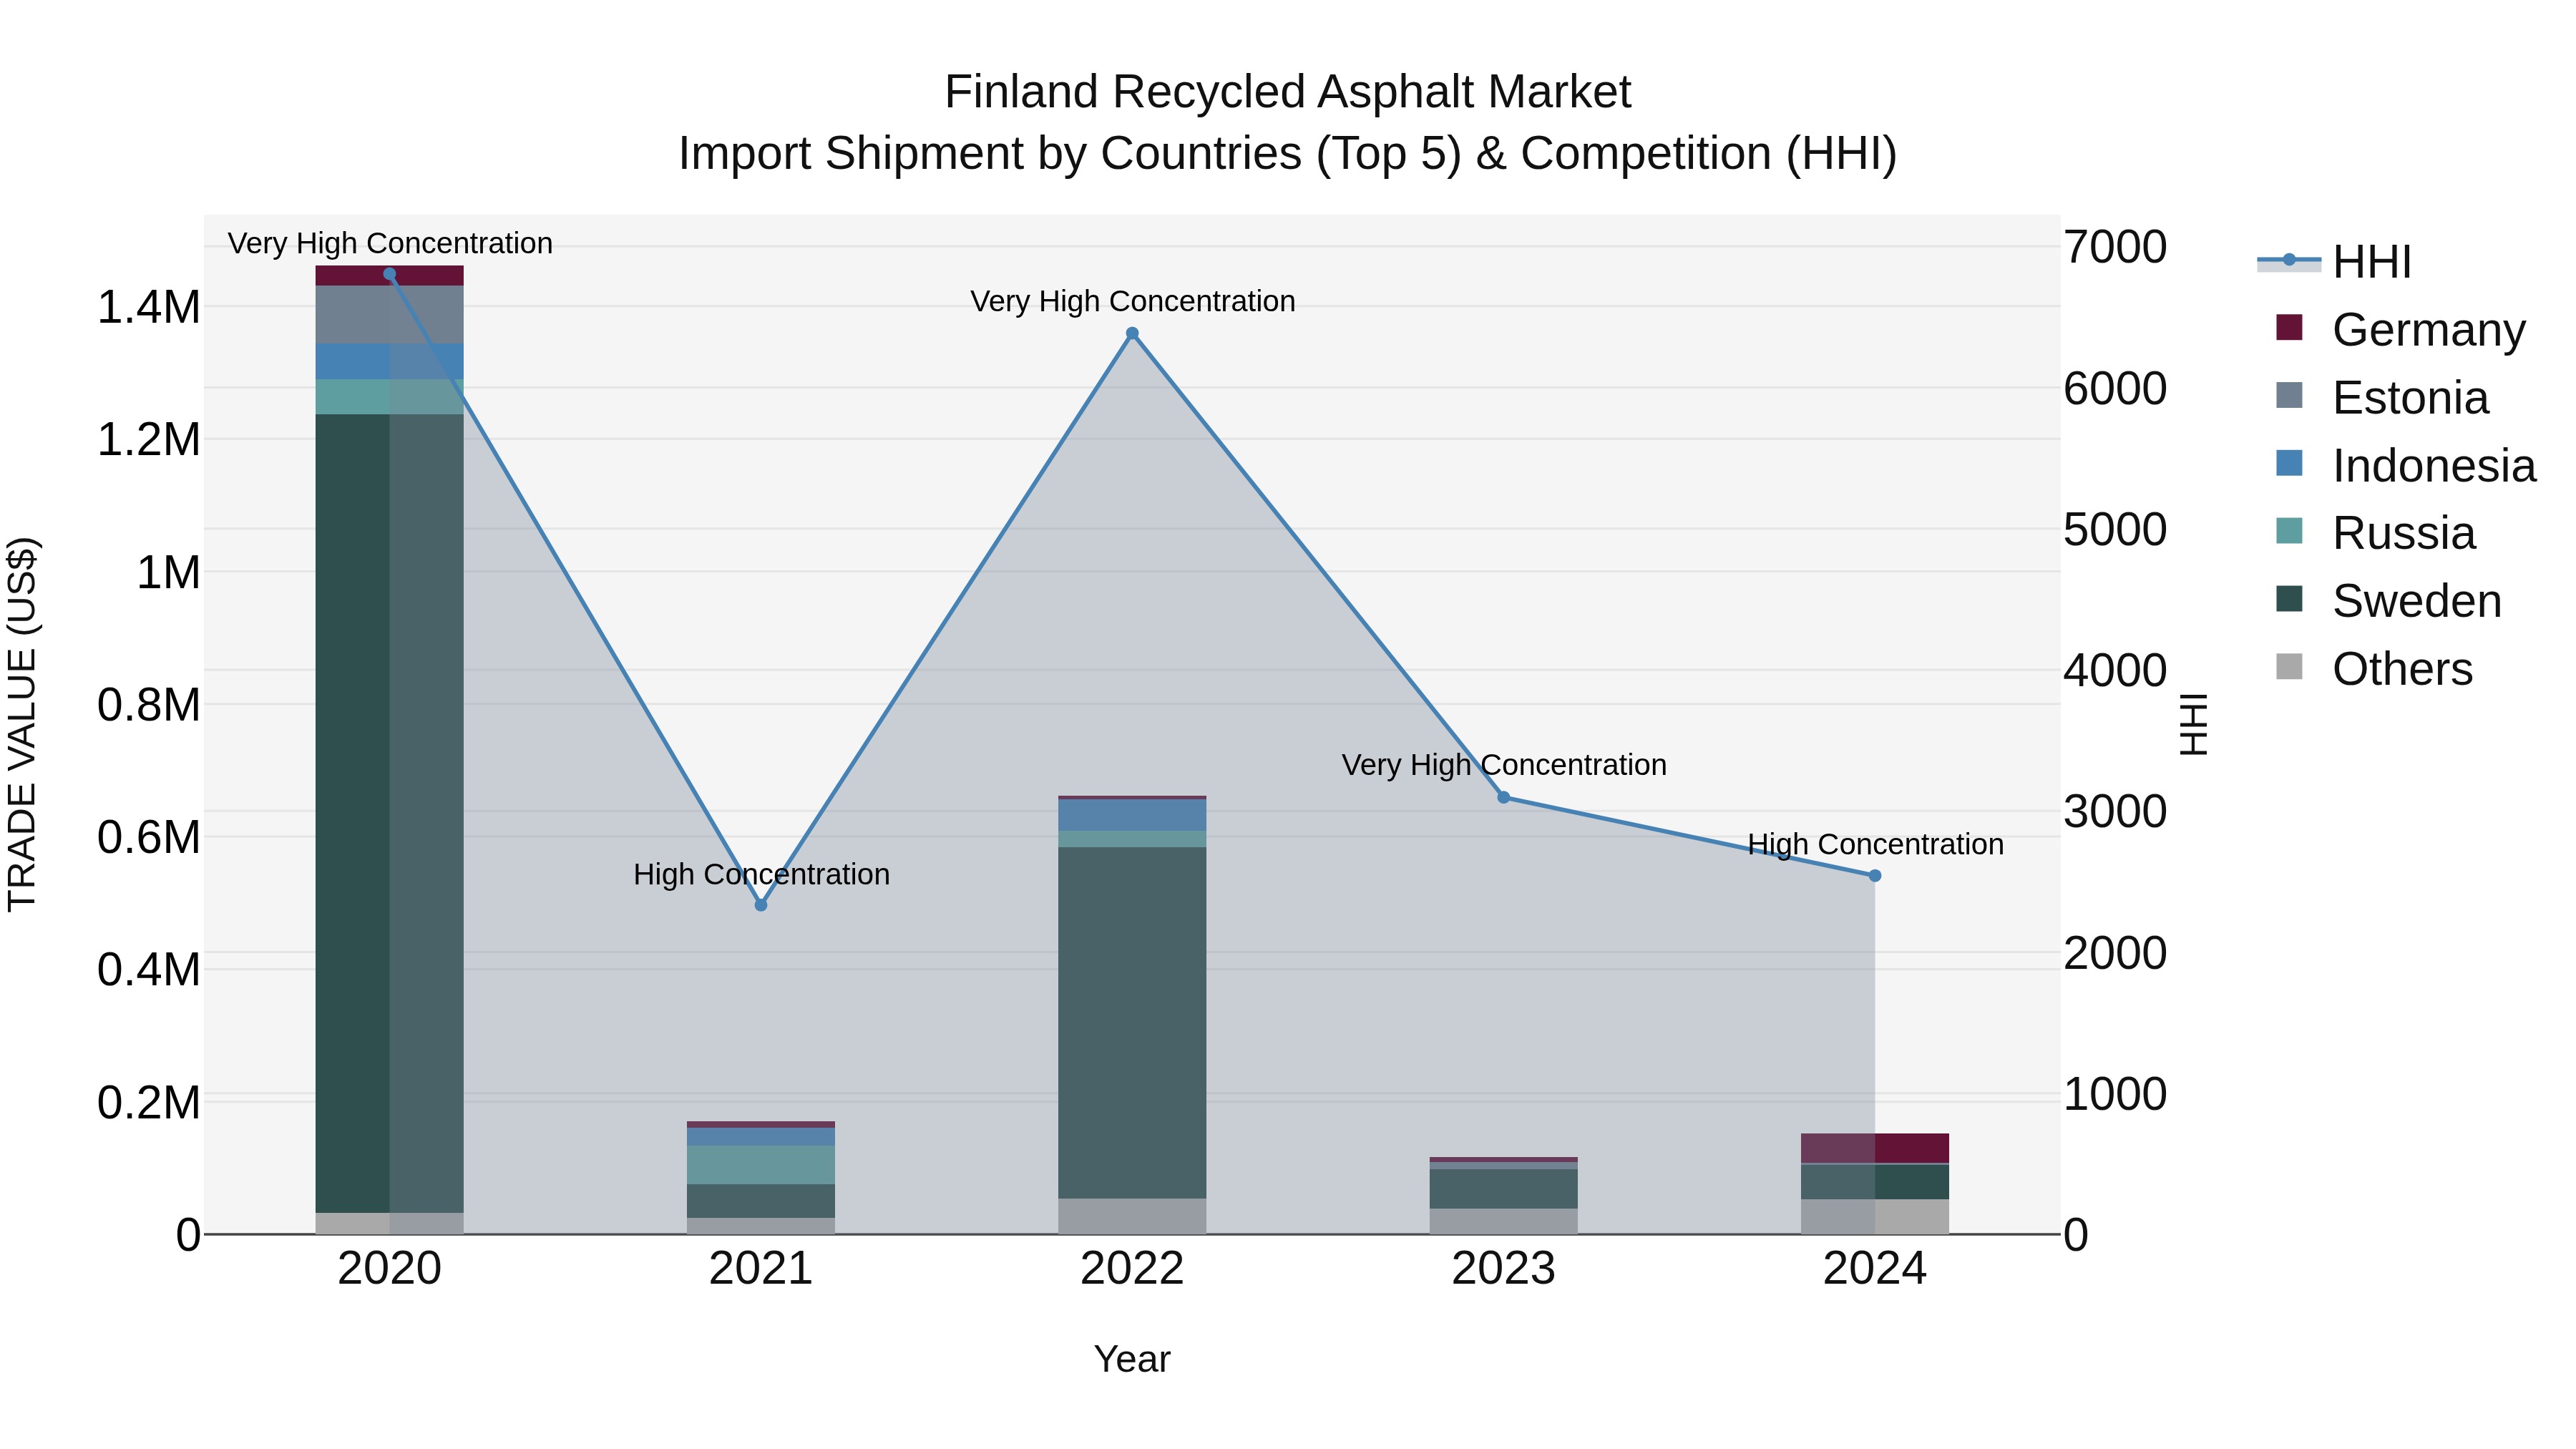Click the 3000 tick on HHI axis
Screen dimensions: 2576x1449
(x=2115, y=811)
